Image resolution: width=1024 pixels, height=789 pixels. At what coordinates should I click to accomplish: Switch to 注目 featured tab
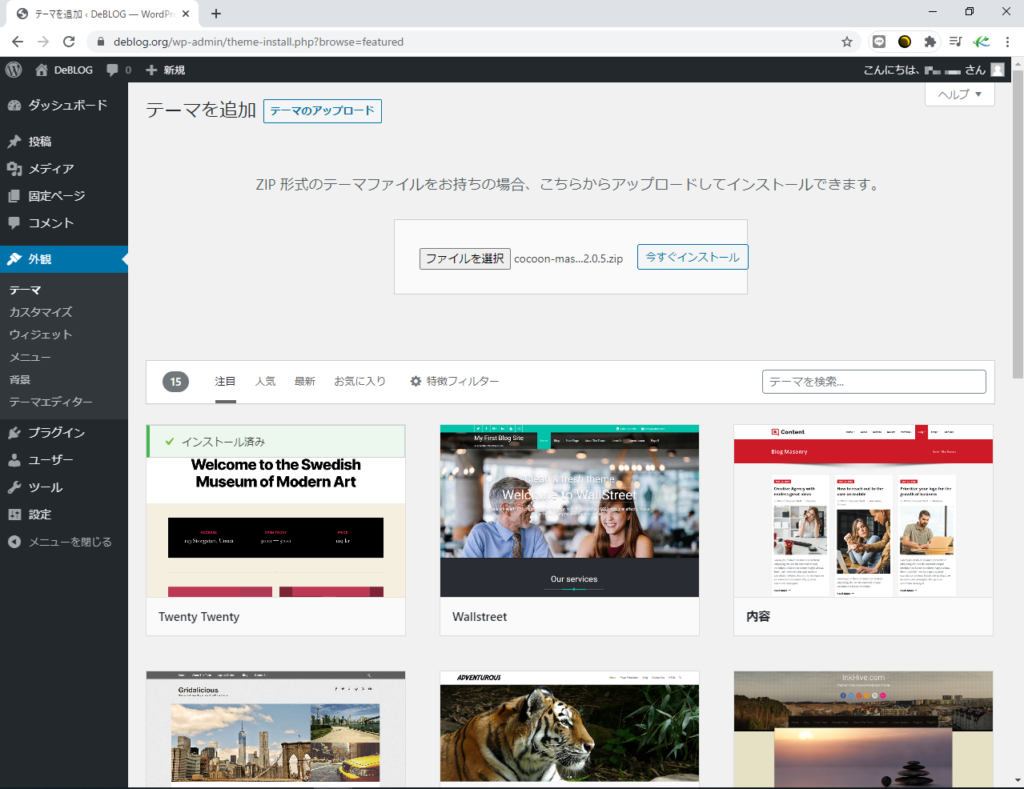[225, 381]
